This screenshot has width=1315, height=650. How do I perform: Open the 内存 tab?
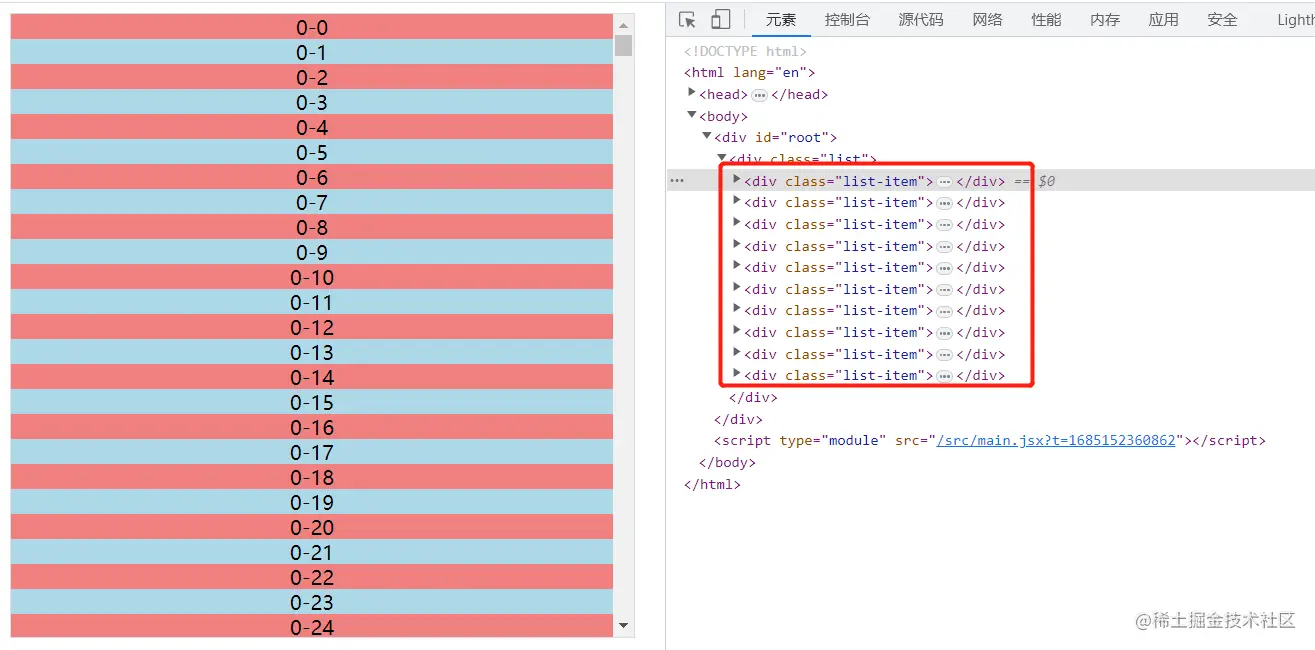(x=1105, y=20)
